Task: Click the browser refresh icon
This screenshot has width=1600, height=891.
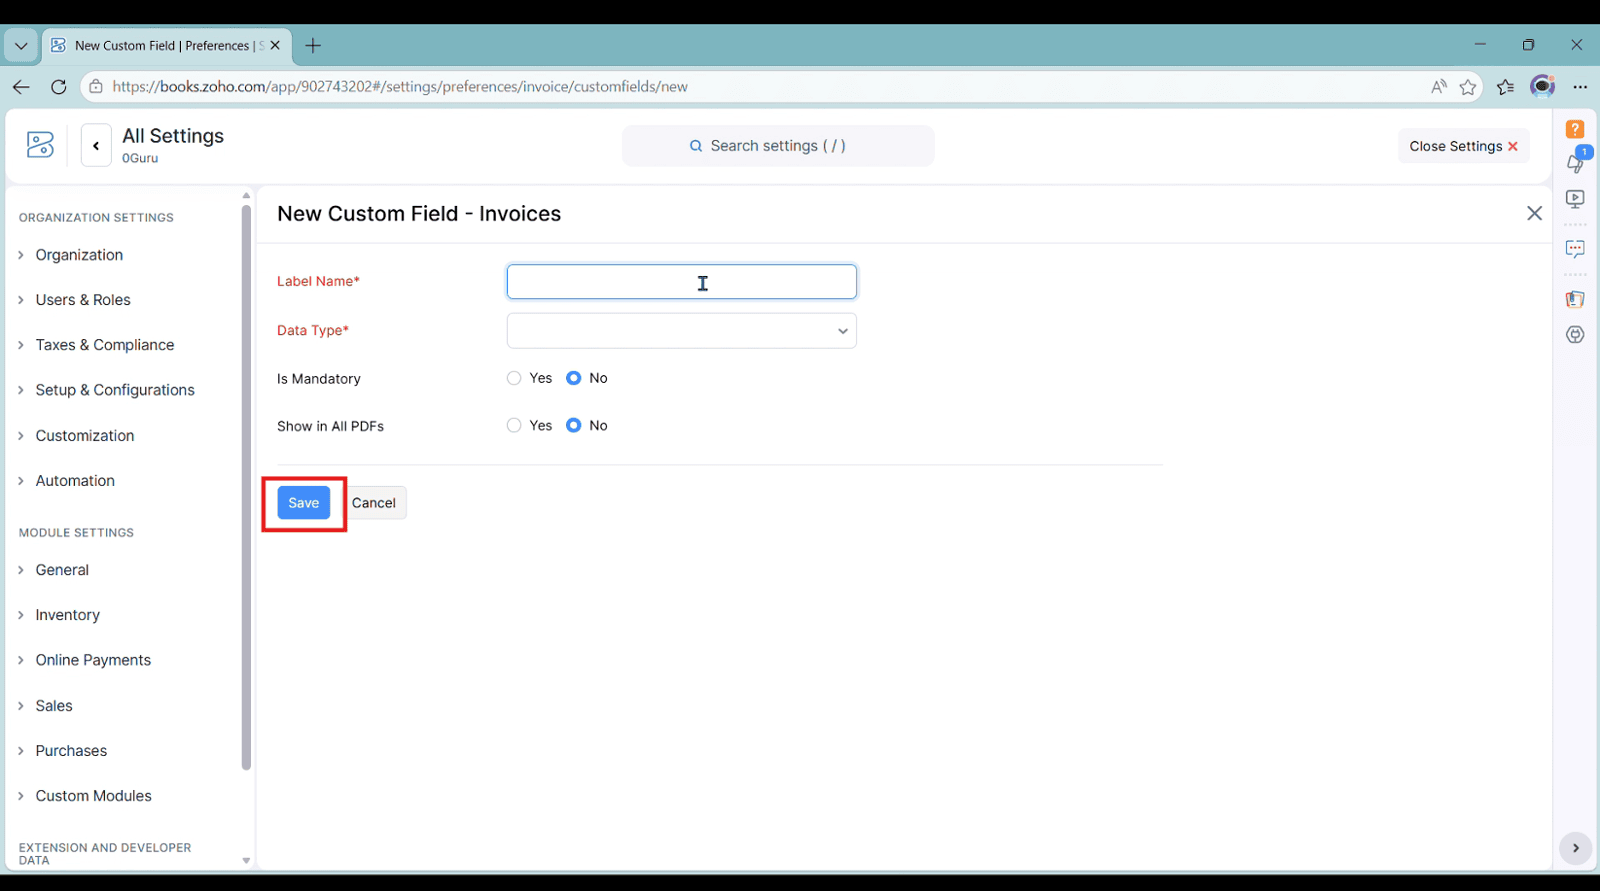Action: 59,87
